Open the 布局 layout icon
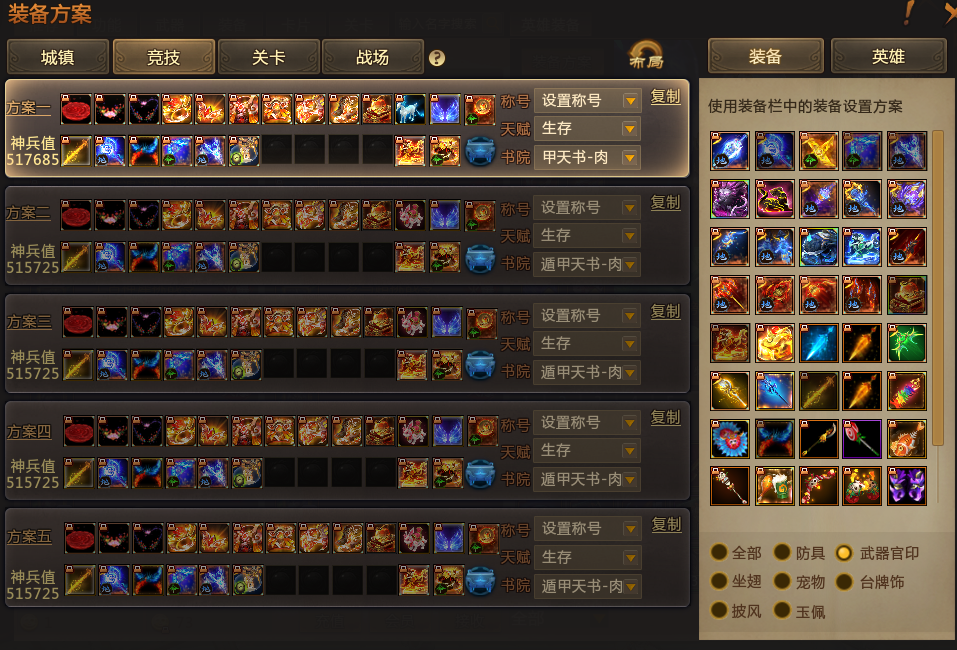Image resolution: width=957 pixels, height=650 pixels. click(646, 55)
